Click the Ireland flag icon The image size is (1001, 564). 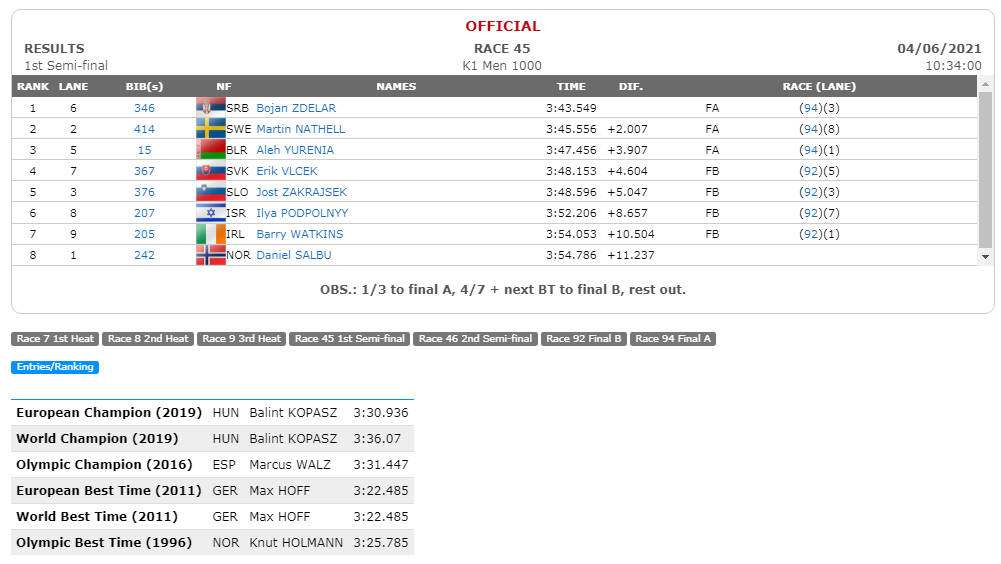[x=211, y=234]
